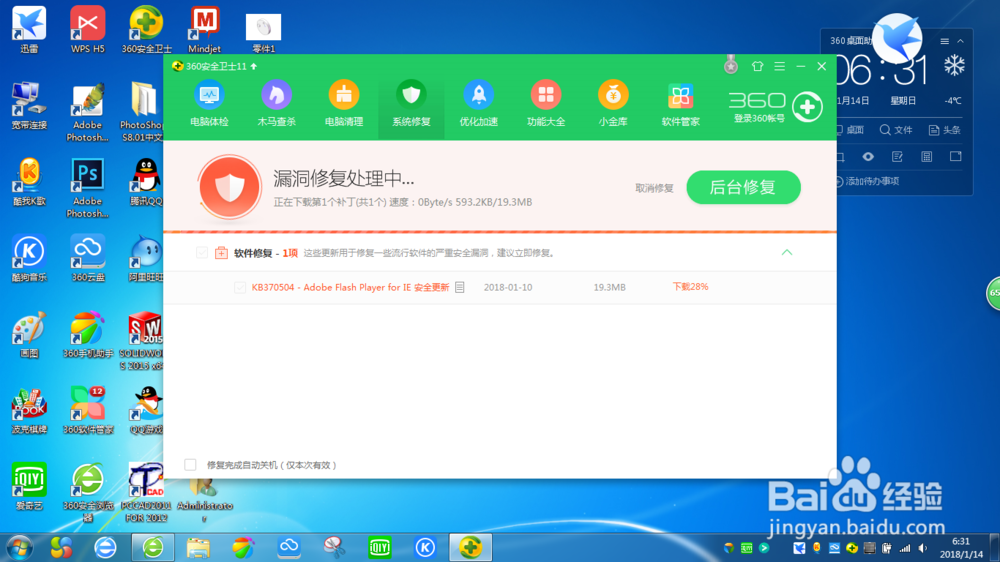
Task: Click the details document icon beside KB370504
Action: 460,287
